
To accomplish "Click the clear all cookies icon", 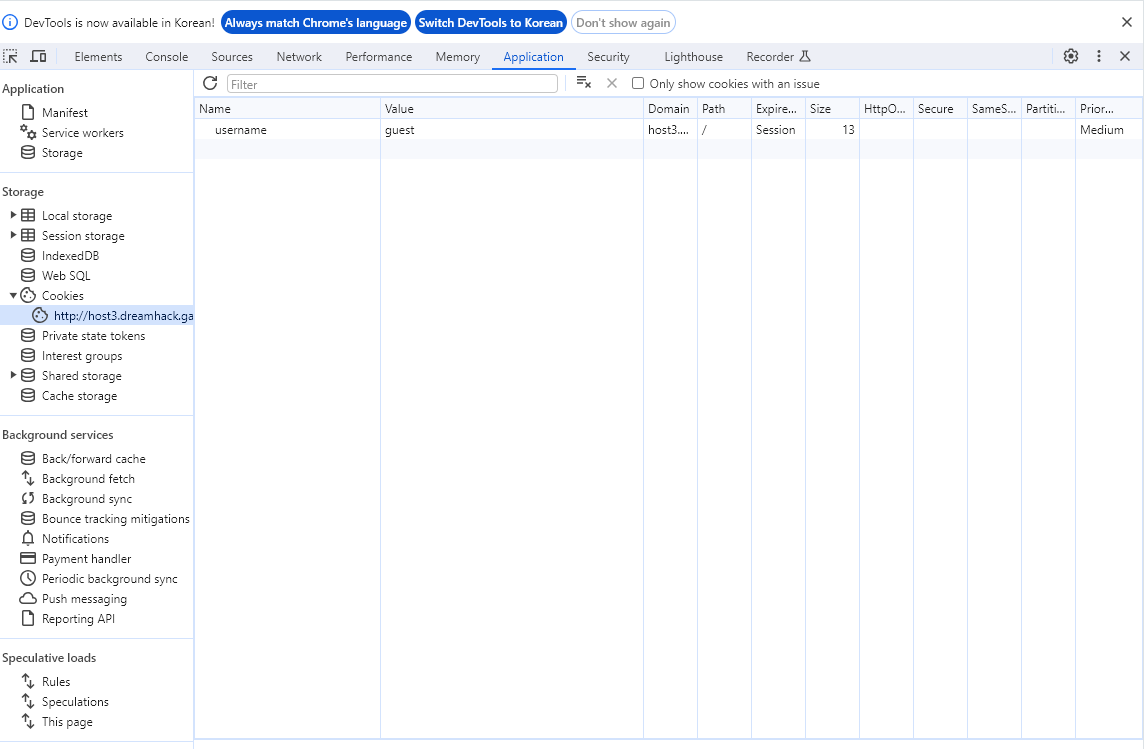I will click(584, 83).
